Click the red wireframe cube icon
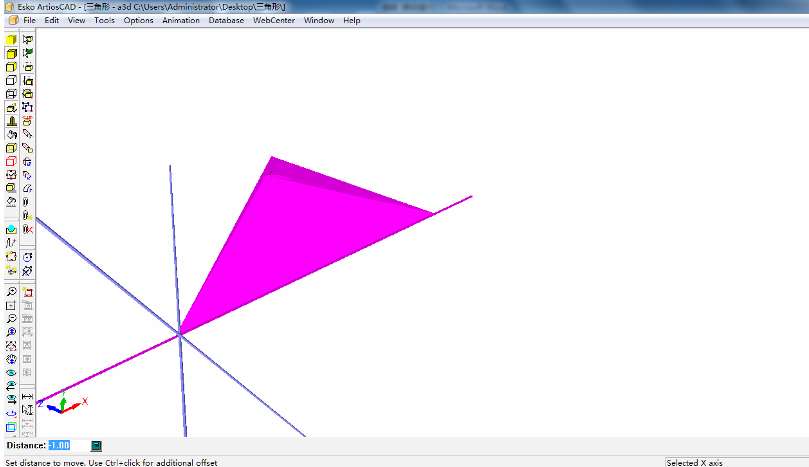 pos(11,161)
